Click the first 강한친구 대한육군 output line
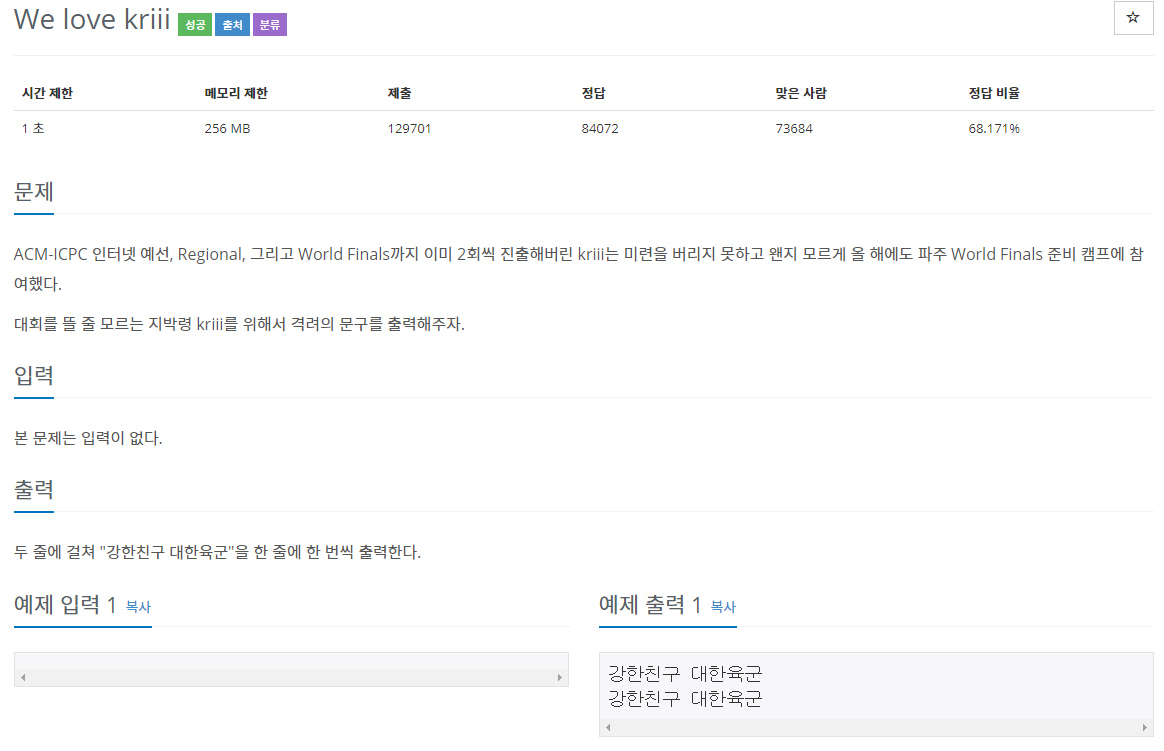This screenshot has height=751, width=1164. tap(685, 674)
